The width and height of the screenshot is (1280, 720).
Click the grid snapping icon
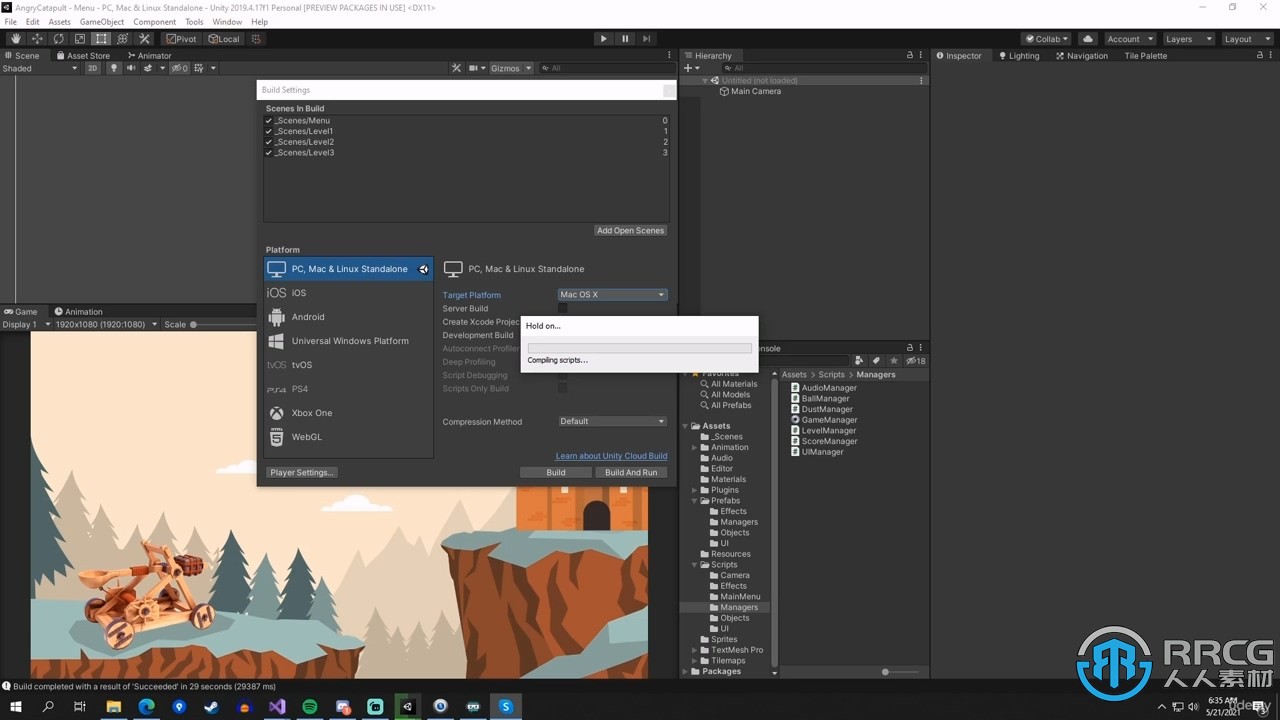tap(256, 39)
